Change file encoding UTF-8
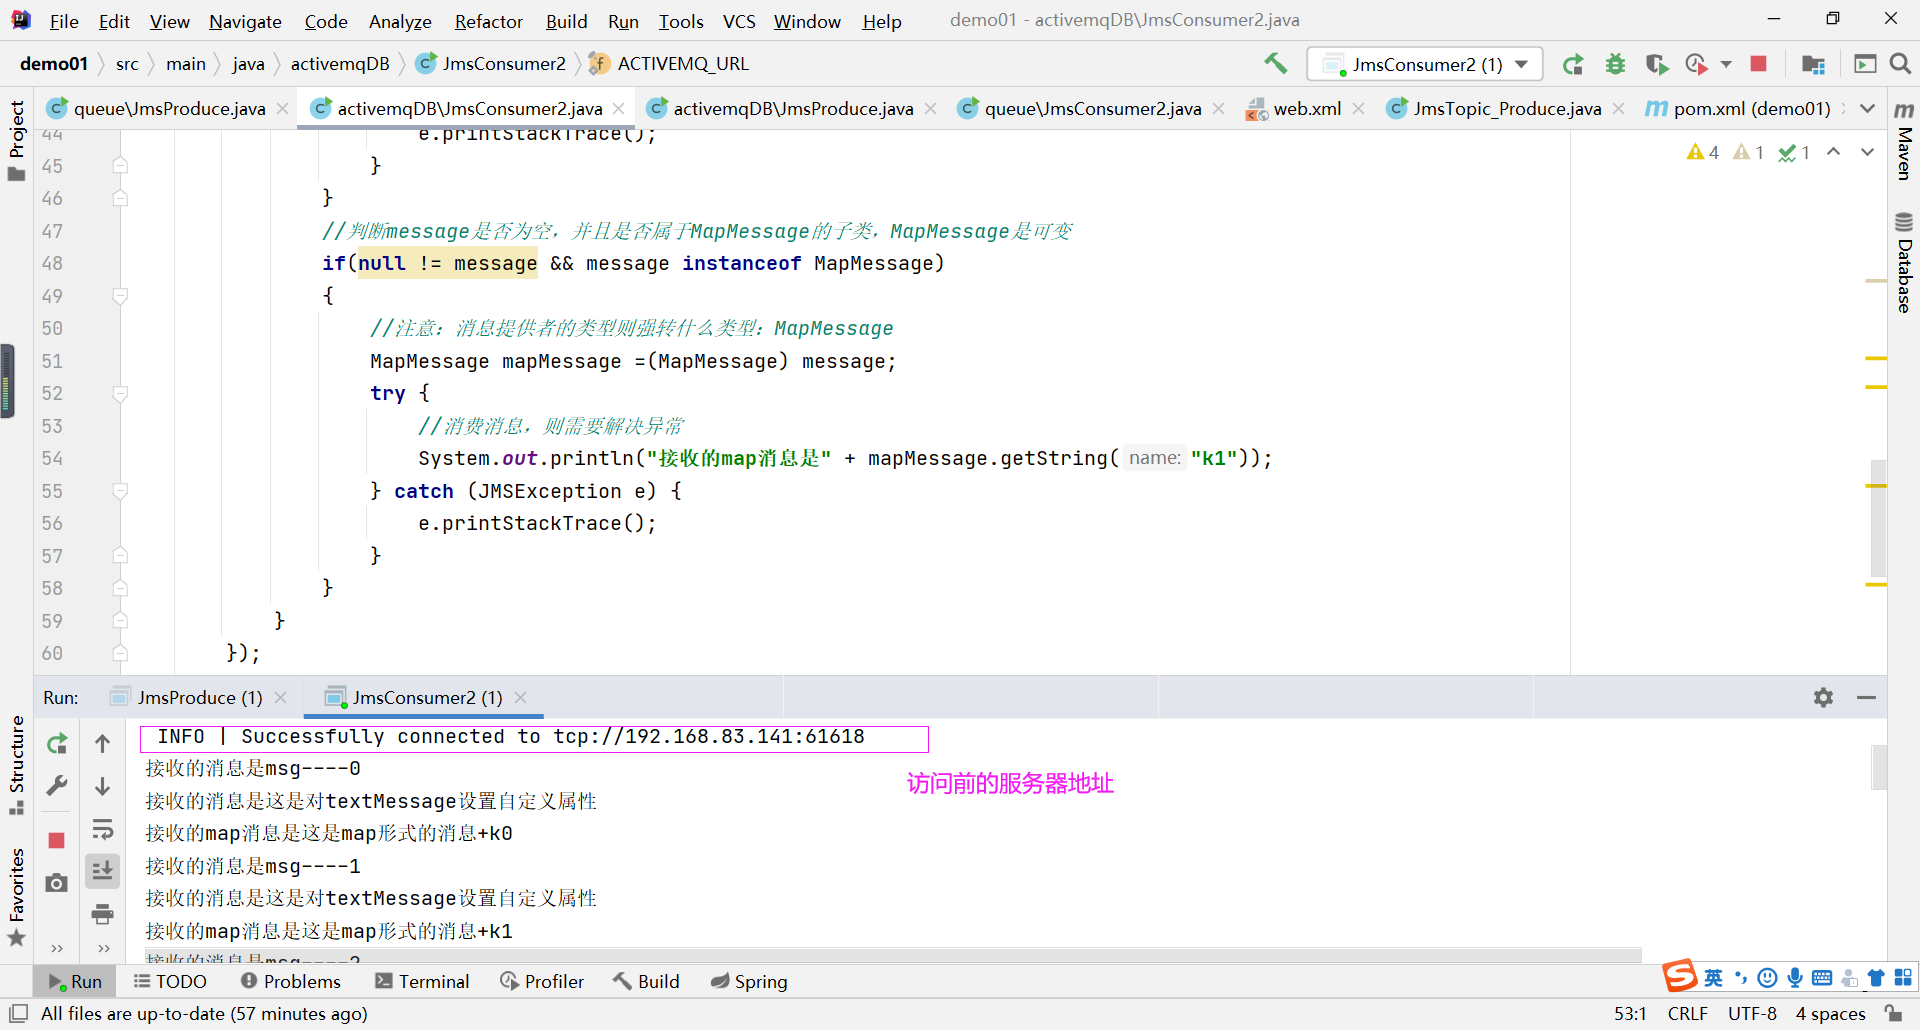 tap(1752, 1013)
